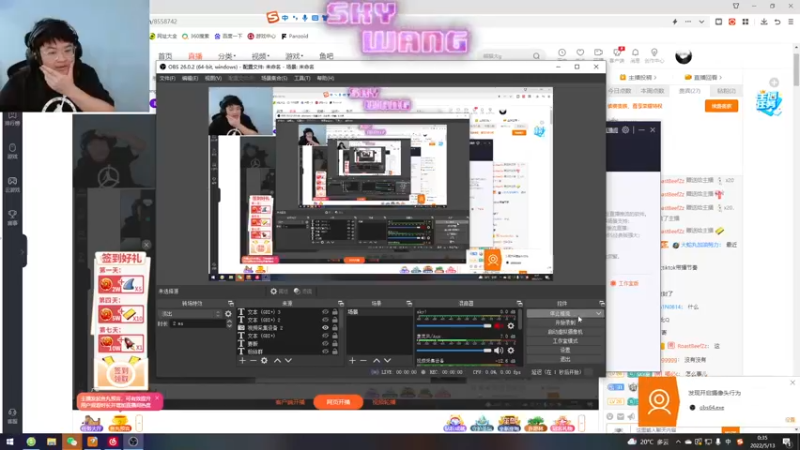Hide the 视频采集设备 2 source

tap(325, 328)
